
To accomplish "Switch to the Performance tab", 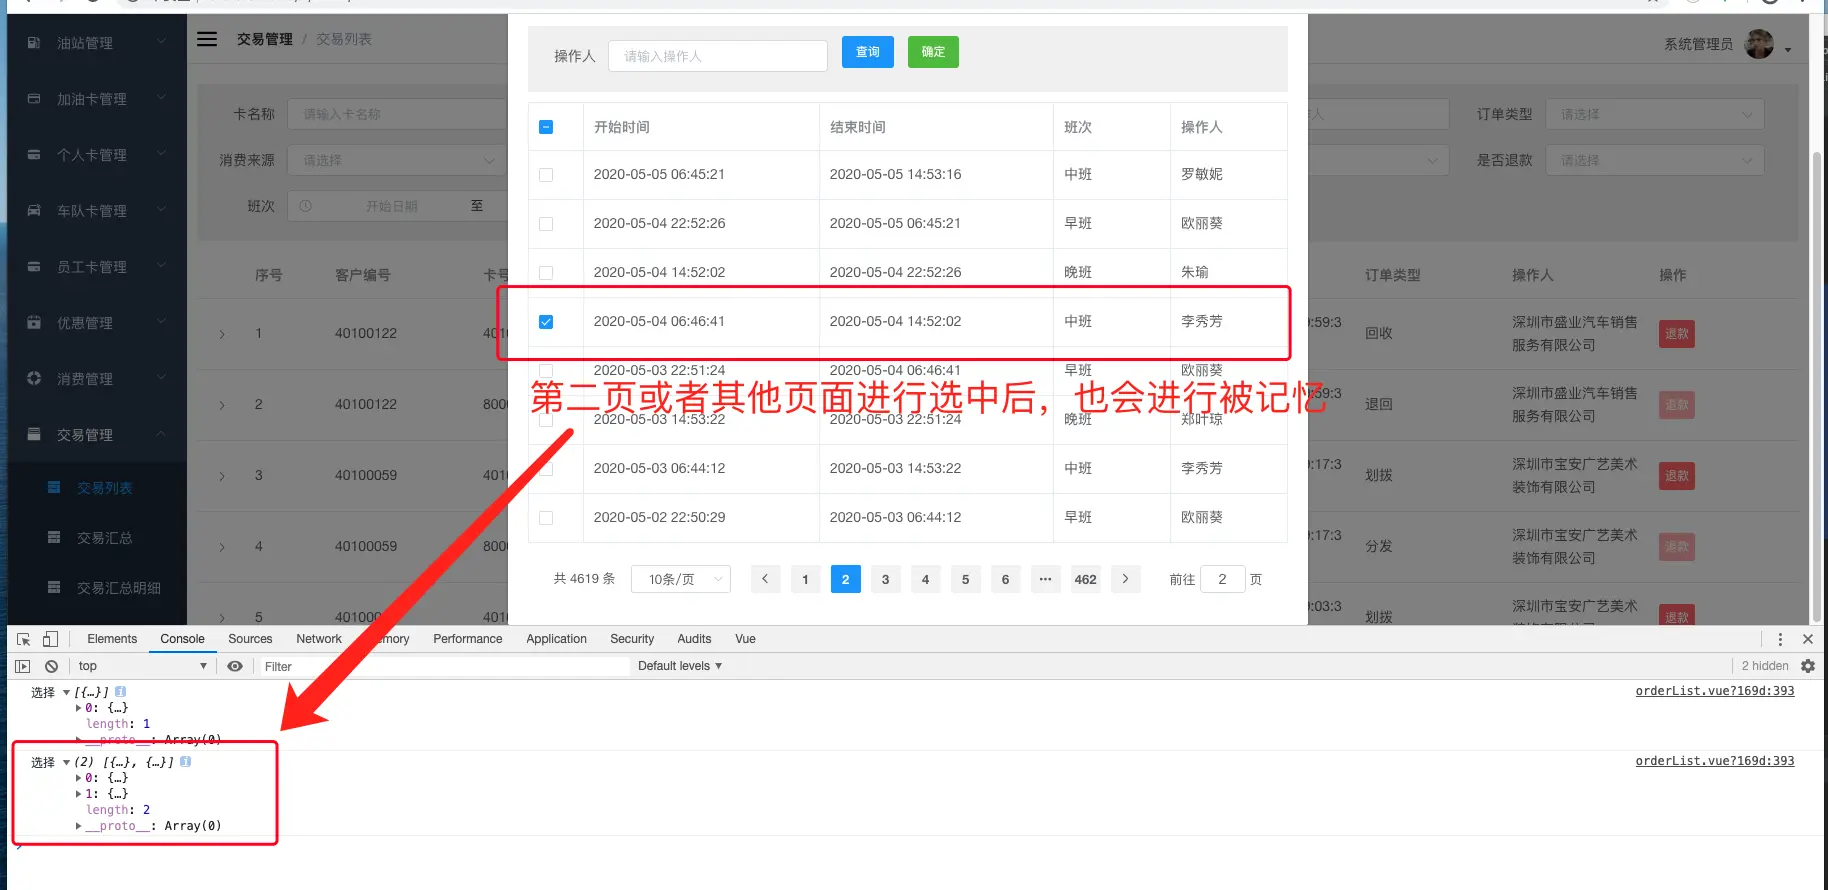I will coord(468,639).
